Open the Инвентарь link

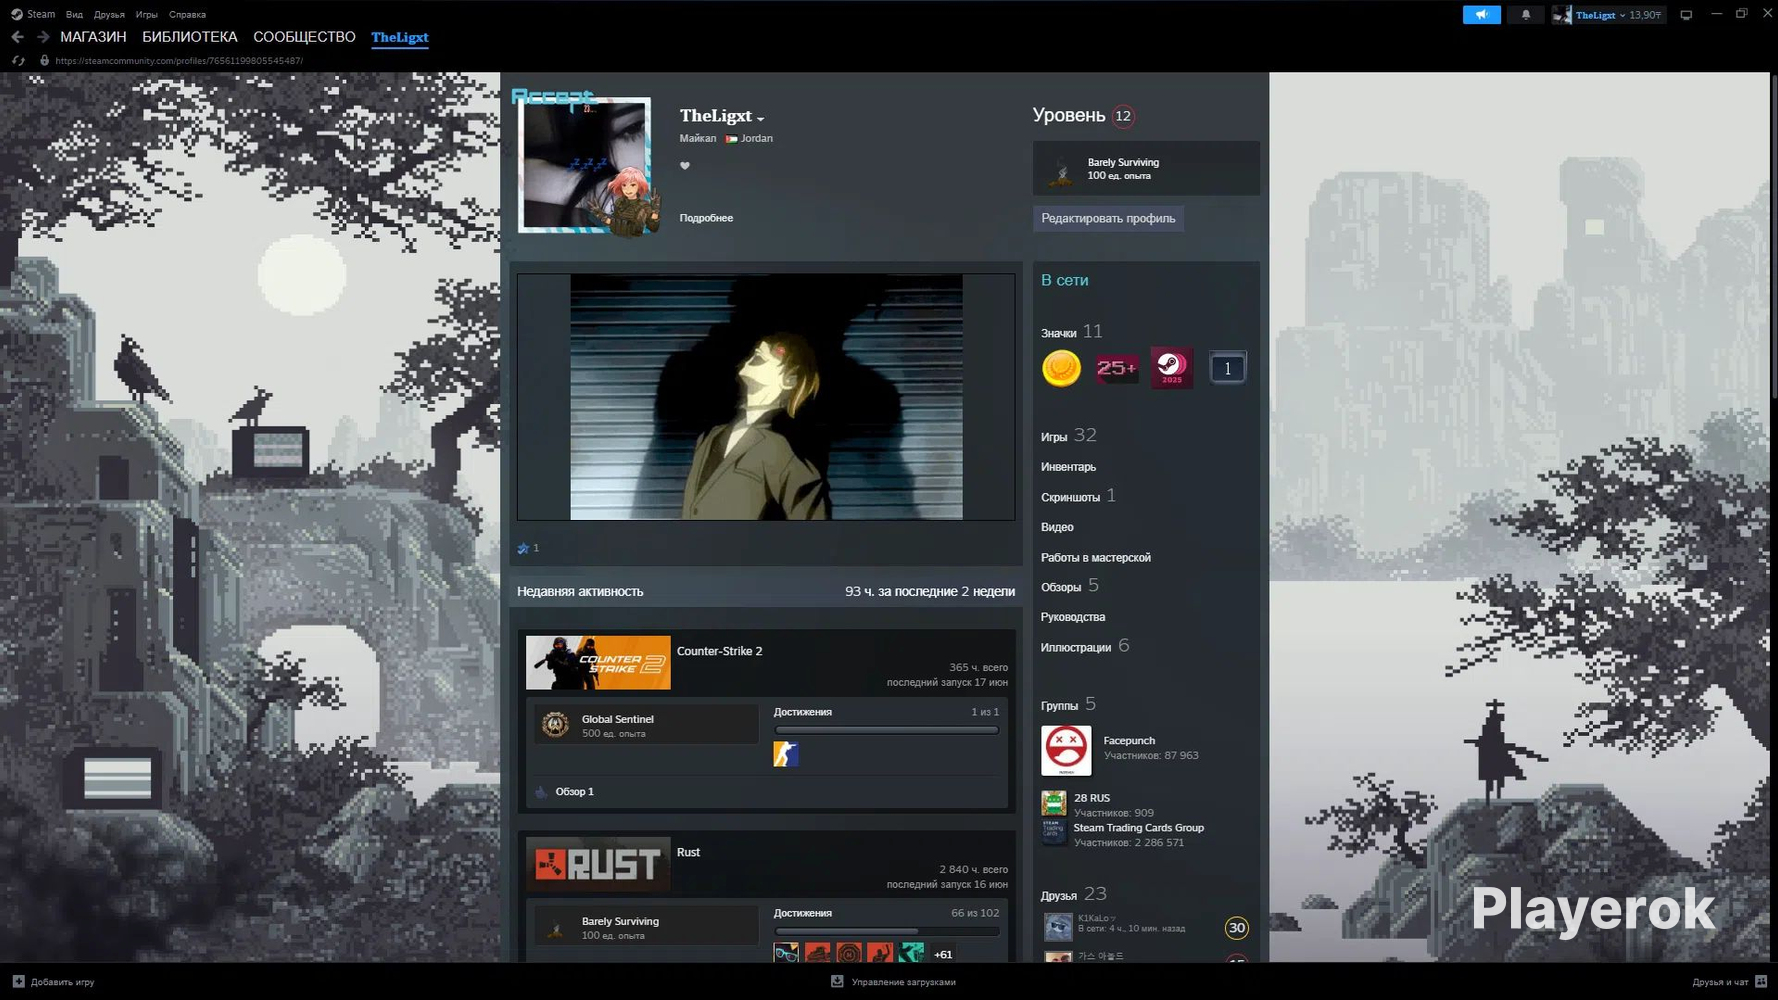[1068, 467]
